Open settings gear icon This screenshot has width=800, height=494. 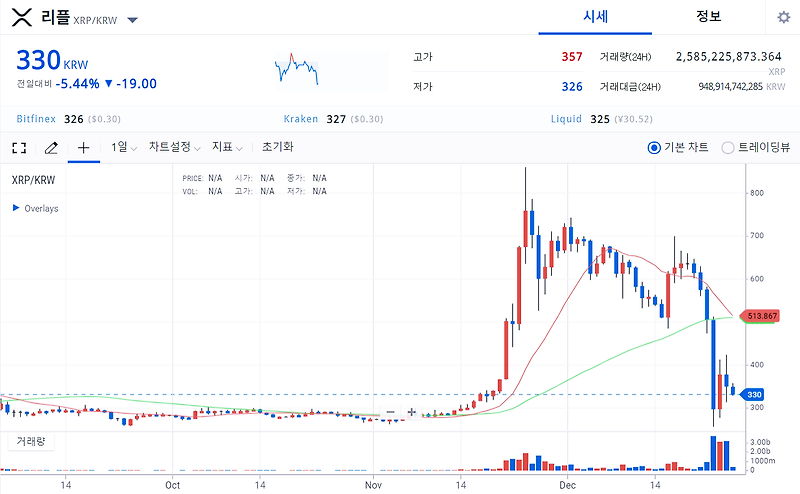pyautogui.click(x=784, y=17)
